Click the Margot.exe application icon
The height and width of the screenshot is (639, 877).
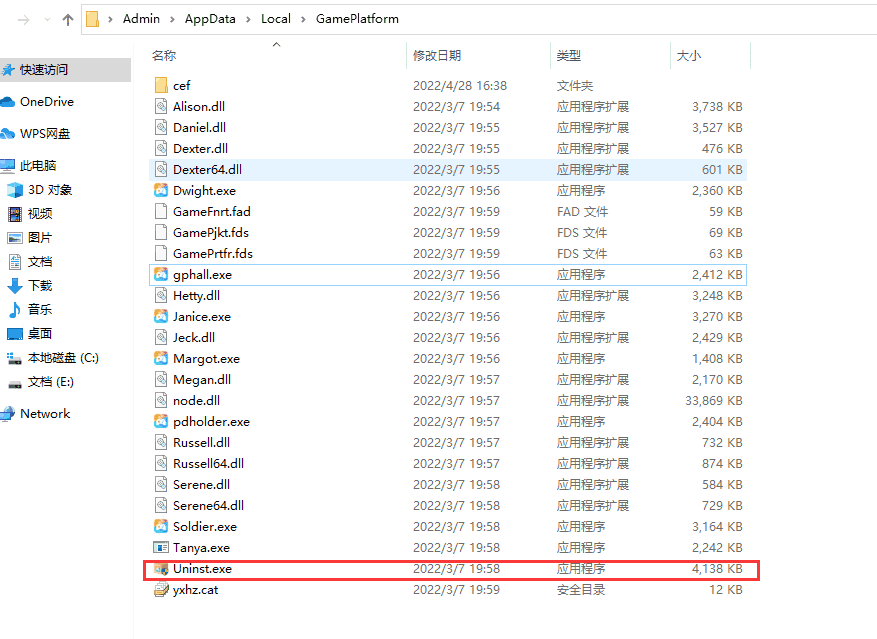coord(160,358)
